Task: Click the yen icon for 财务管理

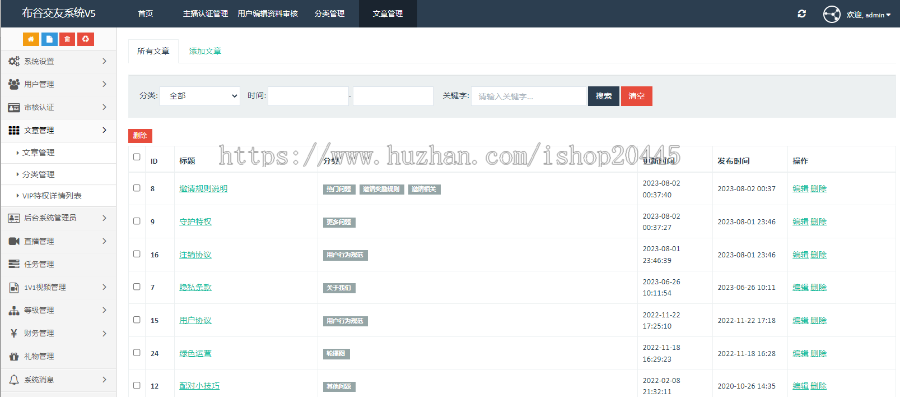Action: coord(14,333)
